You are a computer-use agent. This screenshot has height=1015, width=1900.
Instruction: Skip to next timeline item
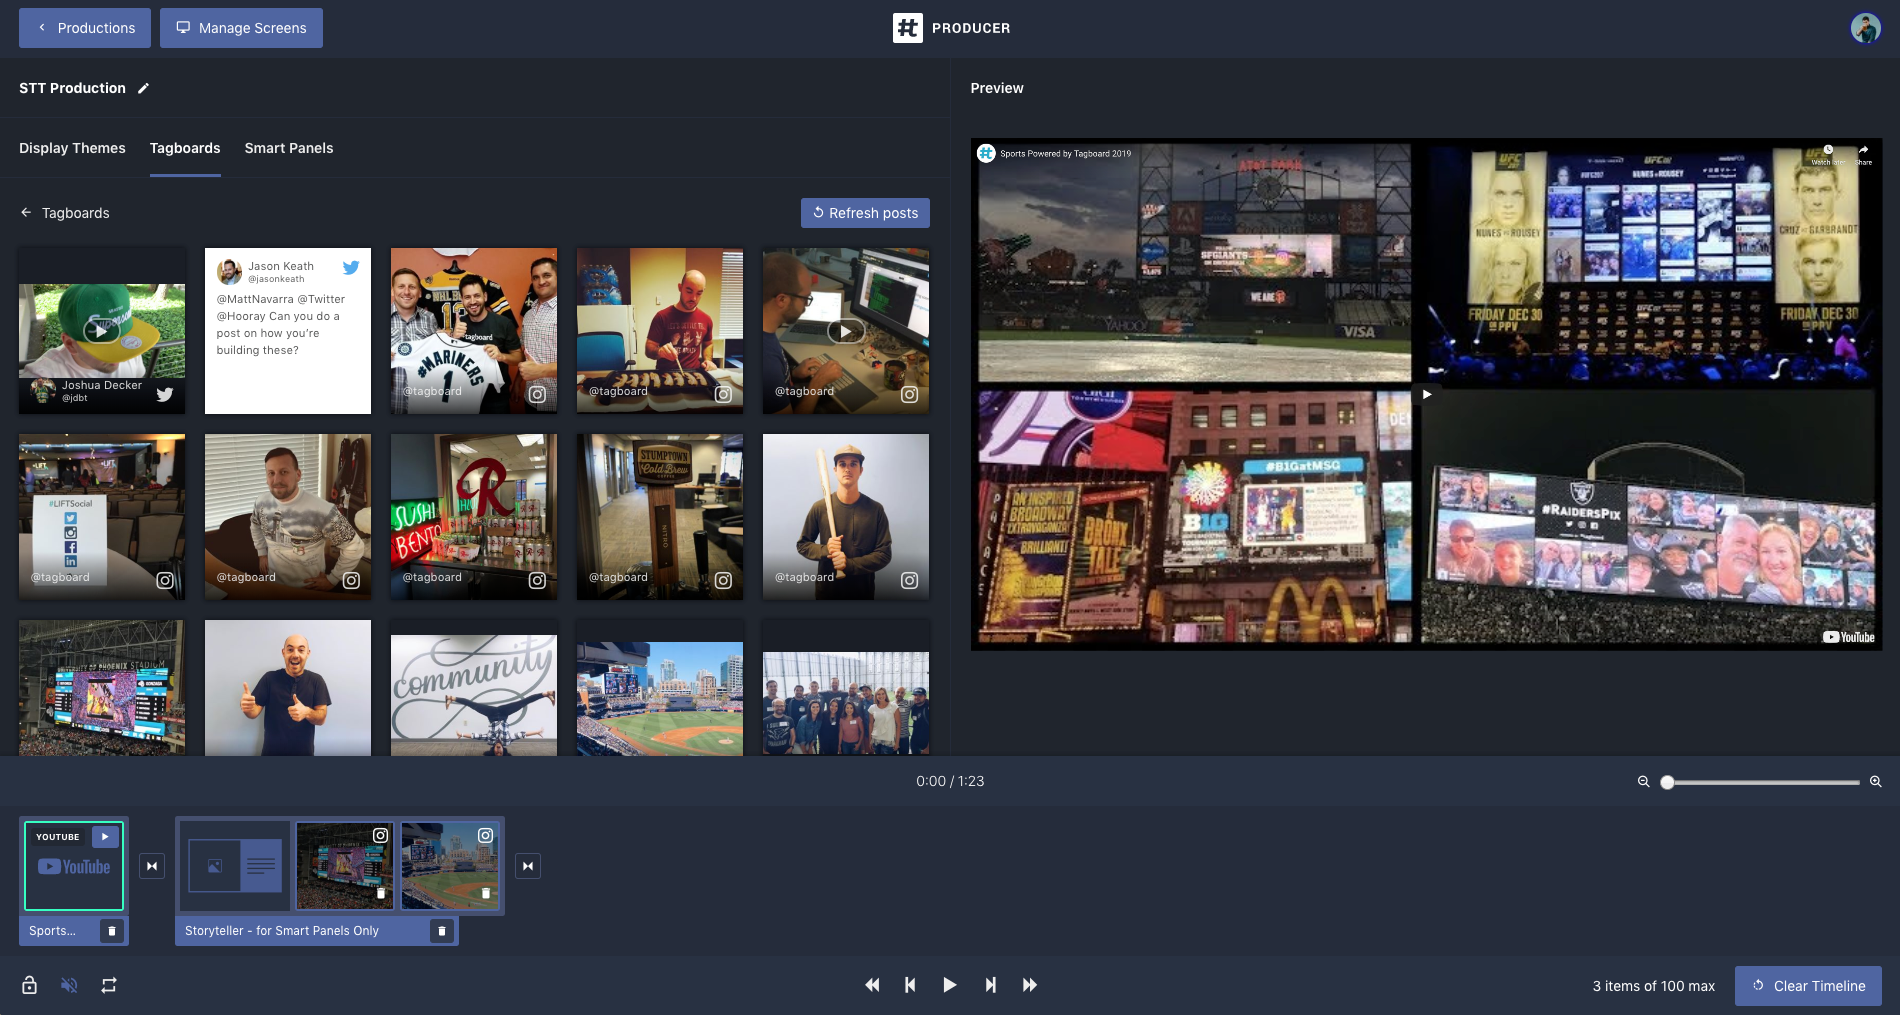[990, 985]
